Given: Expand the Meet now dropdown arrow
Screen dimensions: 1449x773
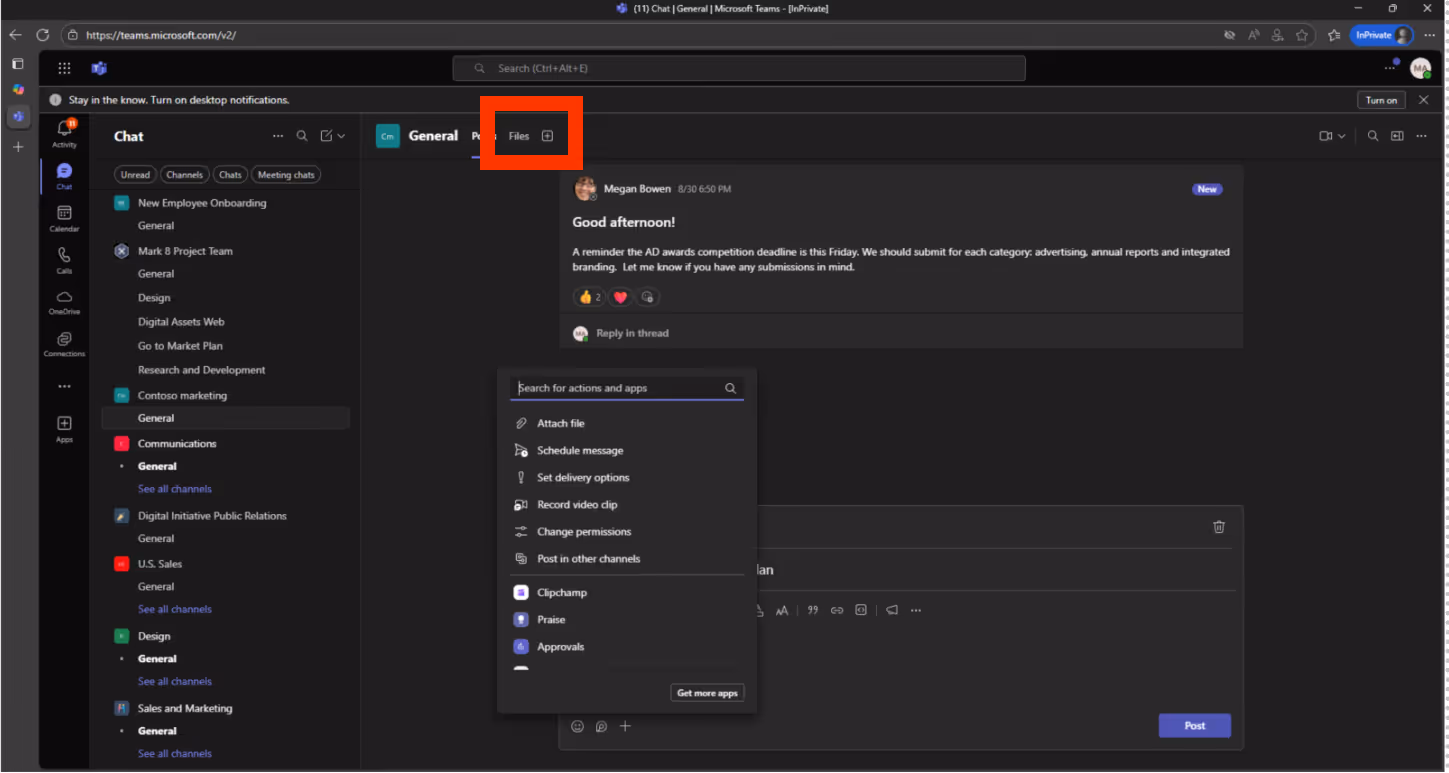Looking at the screenshot, I should pos(1342,136).
